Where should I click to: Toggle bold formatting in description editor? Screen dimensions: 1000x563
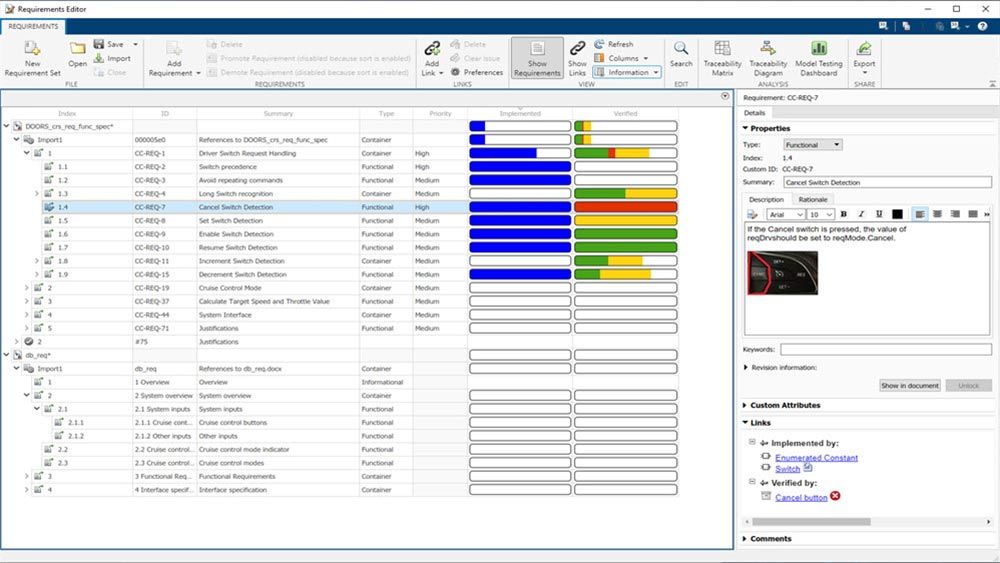[x=843, y=214]
